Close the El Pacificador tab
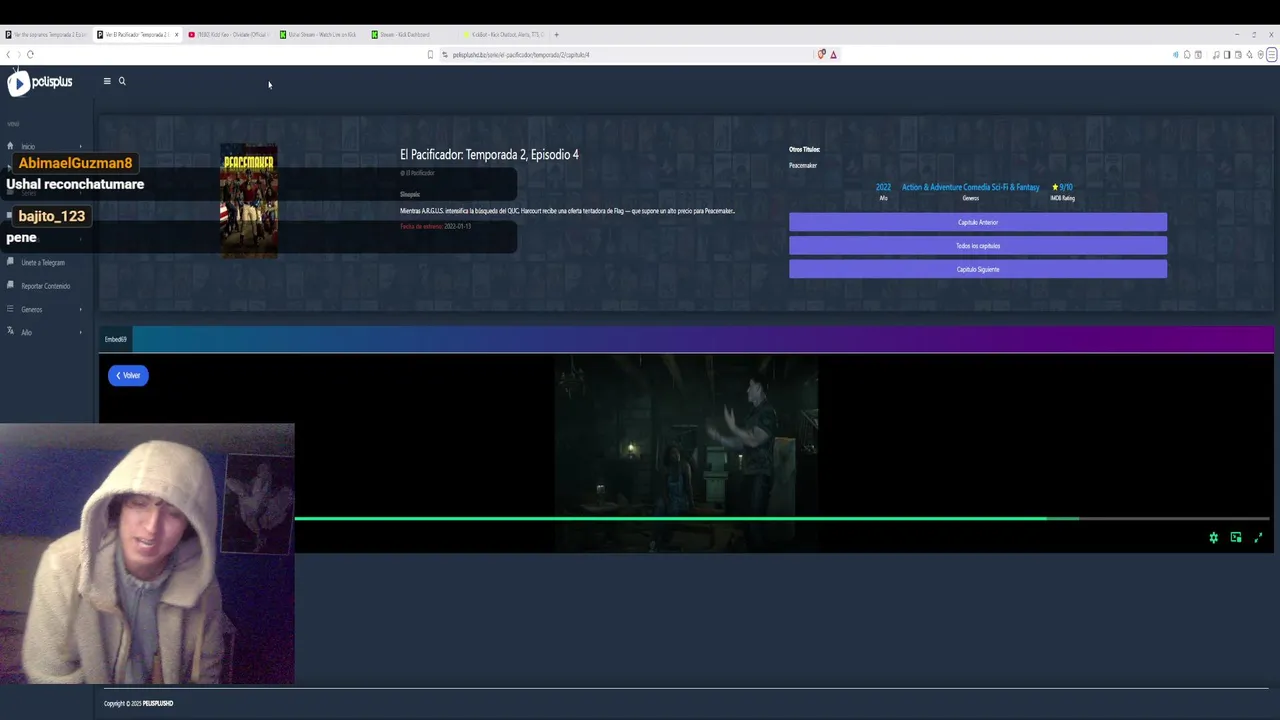The width and height of the screenshot is (1280, 720). [x=176, y=35]
